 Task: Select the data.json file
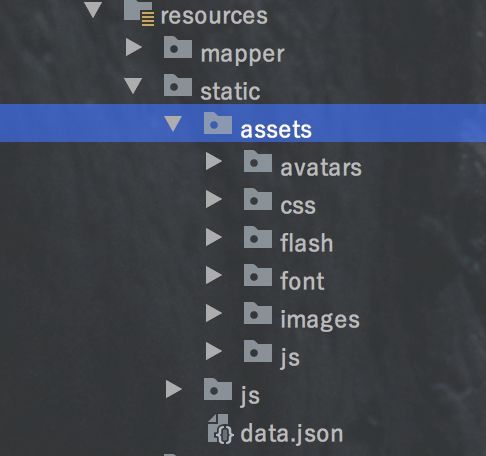[292, 434]
